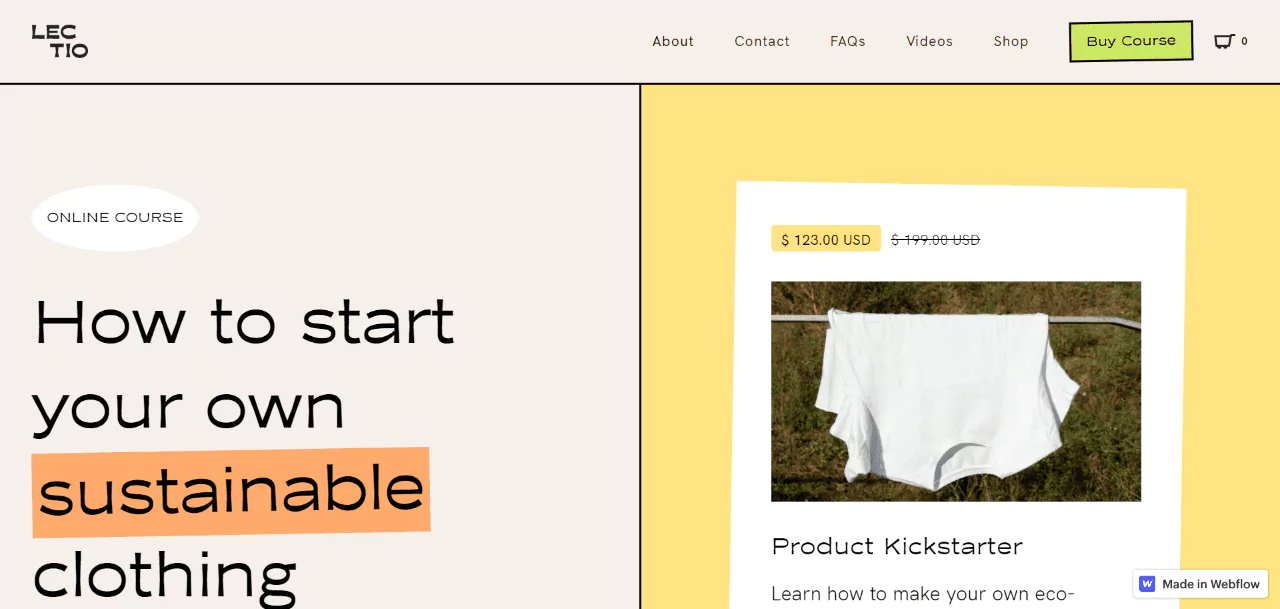Open the Shop page
The image size is (1280, 609).
pyautogui.click(x=1010, y=41)
